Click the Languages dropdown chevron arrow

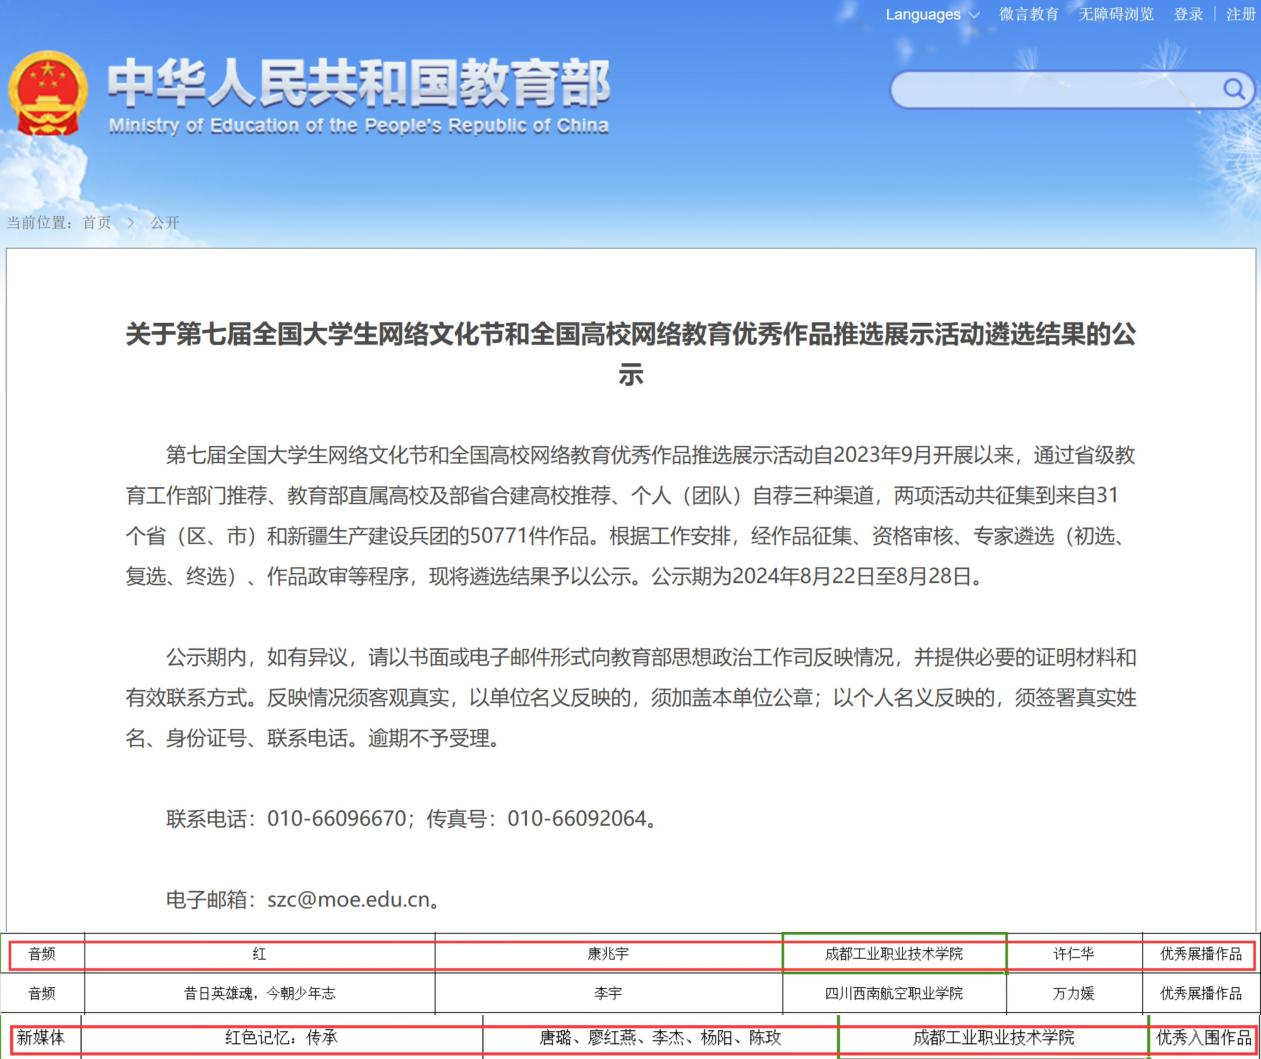[x=974, y=15]
